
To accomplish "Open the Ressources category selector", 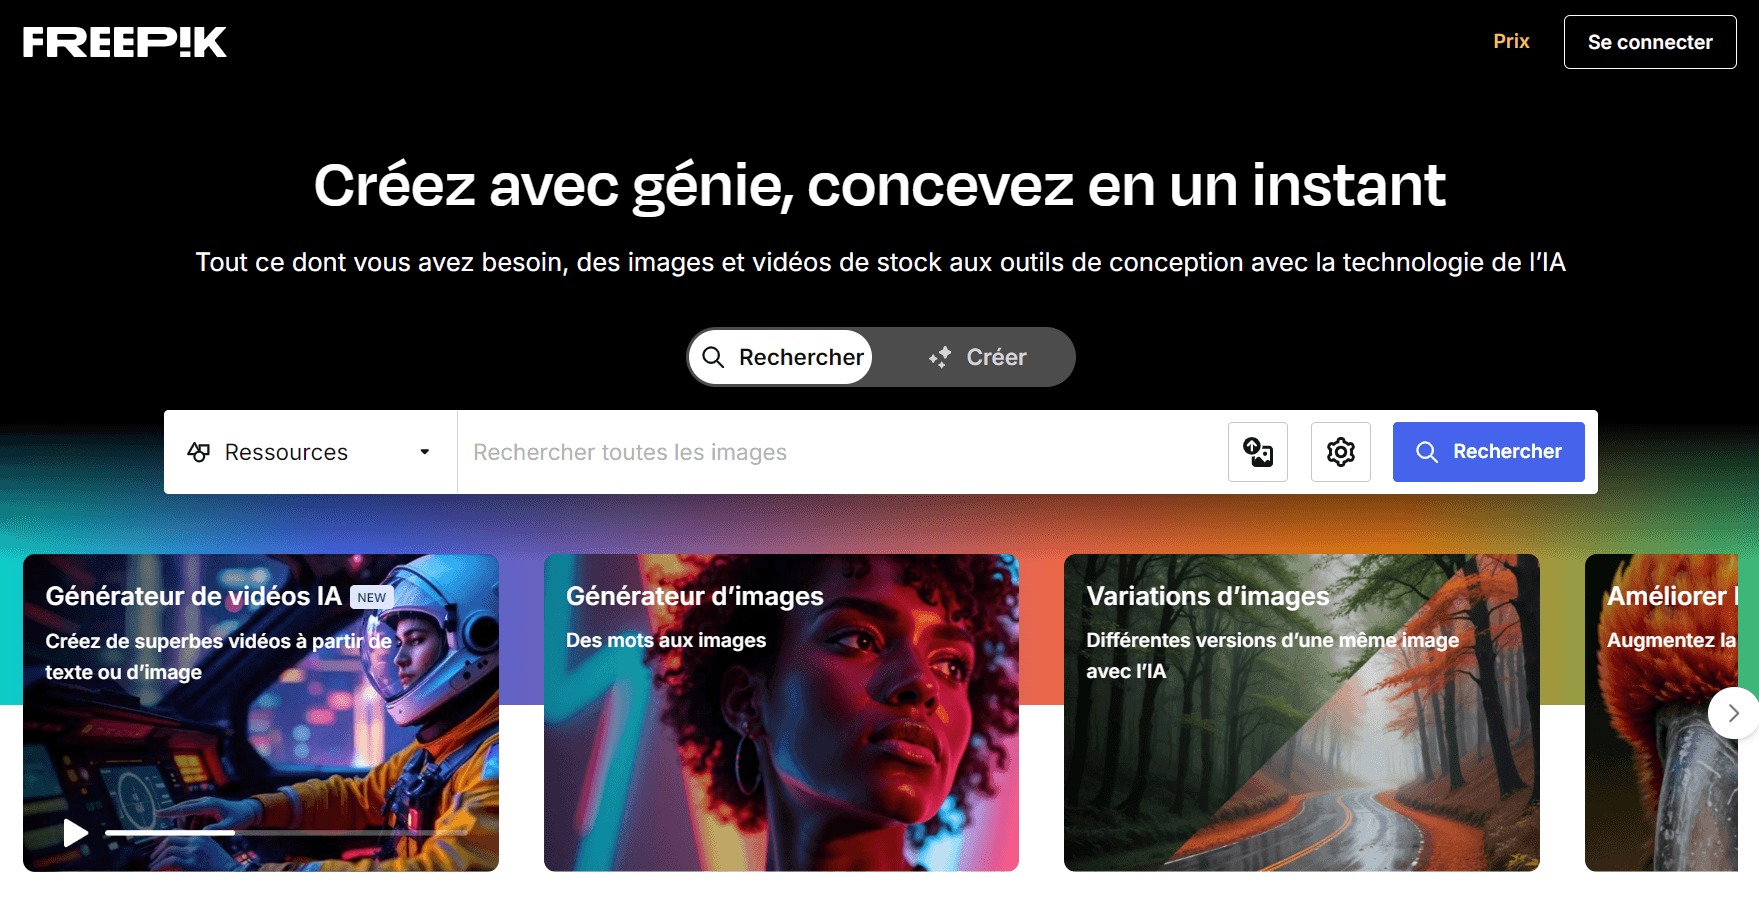I will (310, 452).
